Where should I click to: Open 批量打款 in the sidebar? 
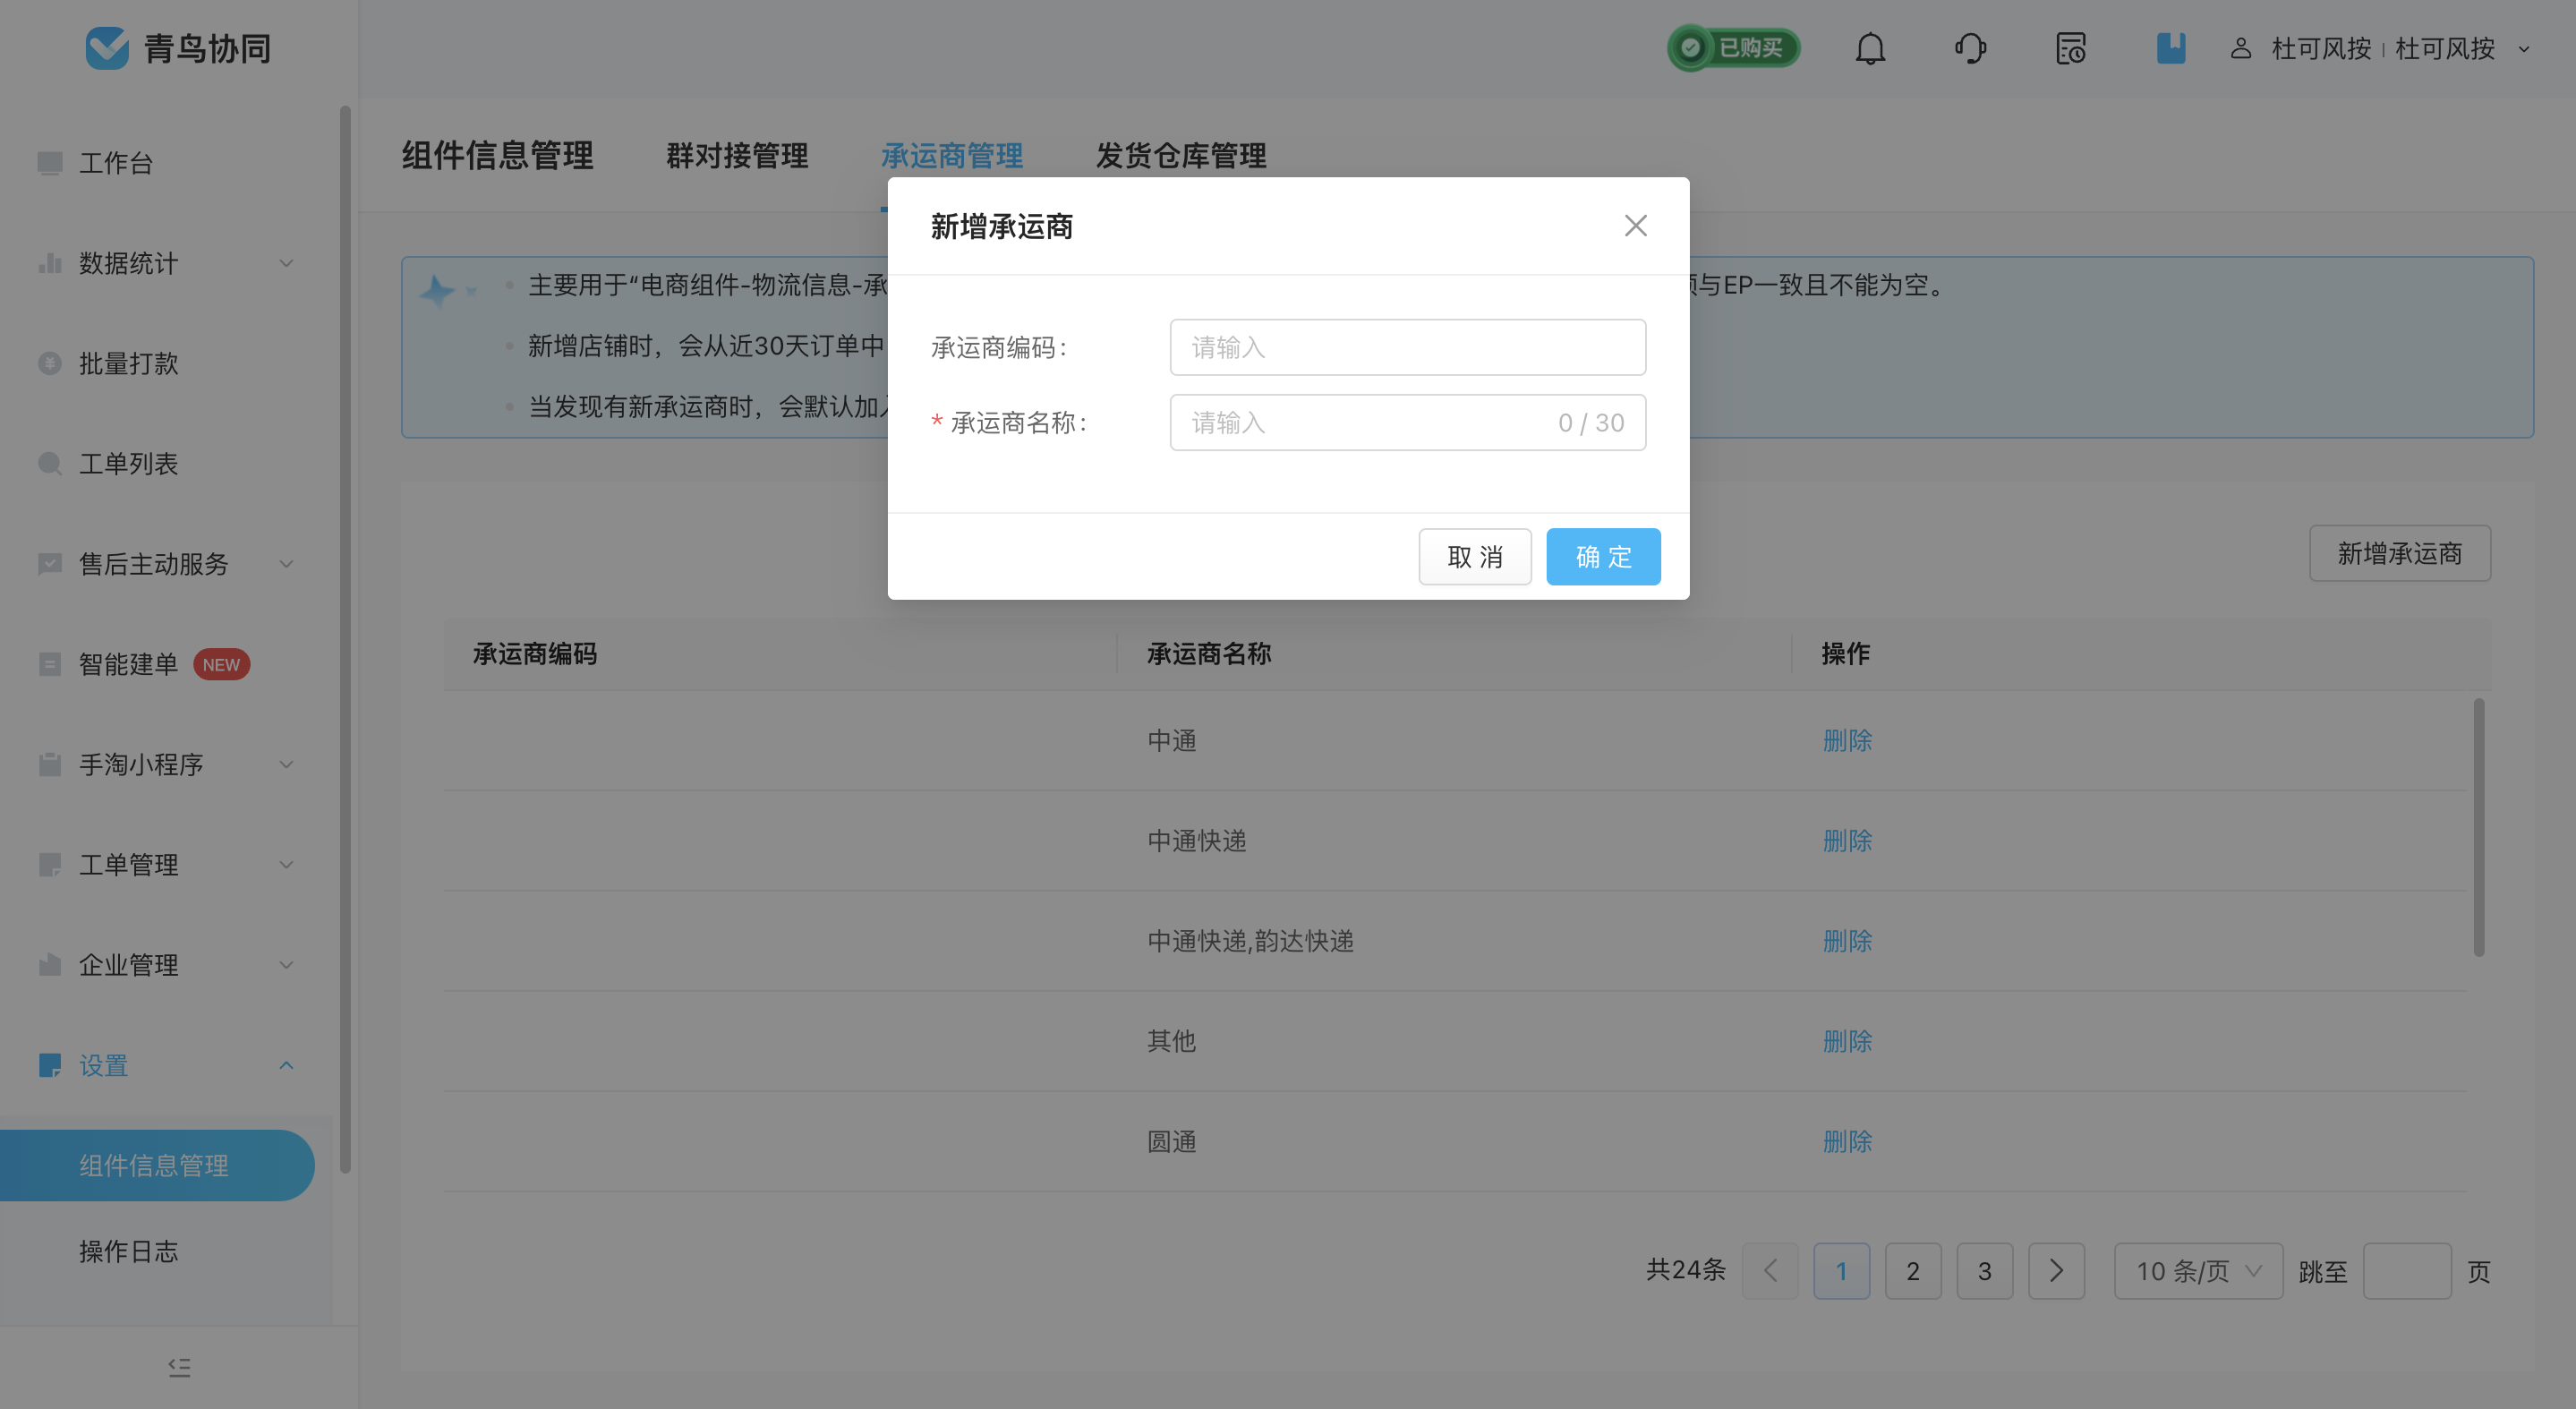click(x=129, y=363)
